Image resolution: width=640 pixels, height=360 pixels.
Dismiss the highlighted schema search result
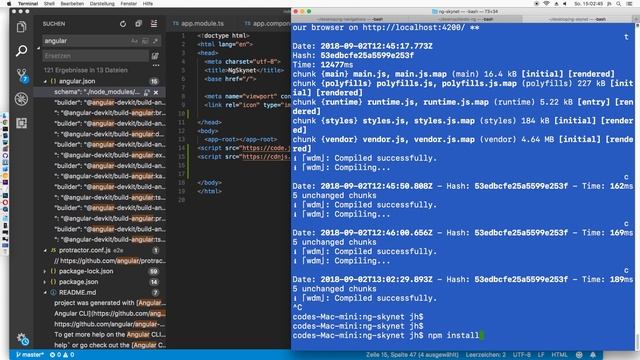(156, 92)
